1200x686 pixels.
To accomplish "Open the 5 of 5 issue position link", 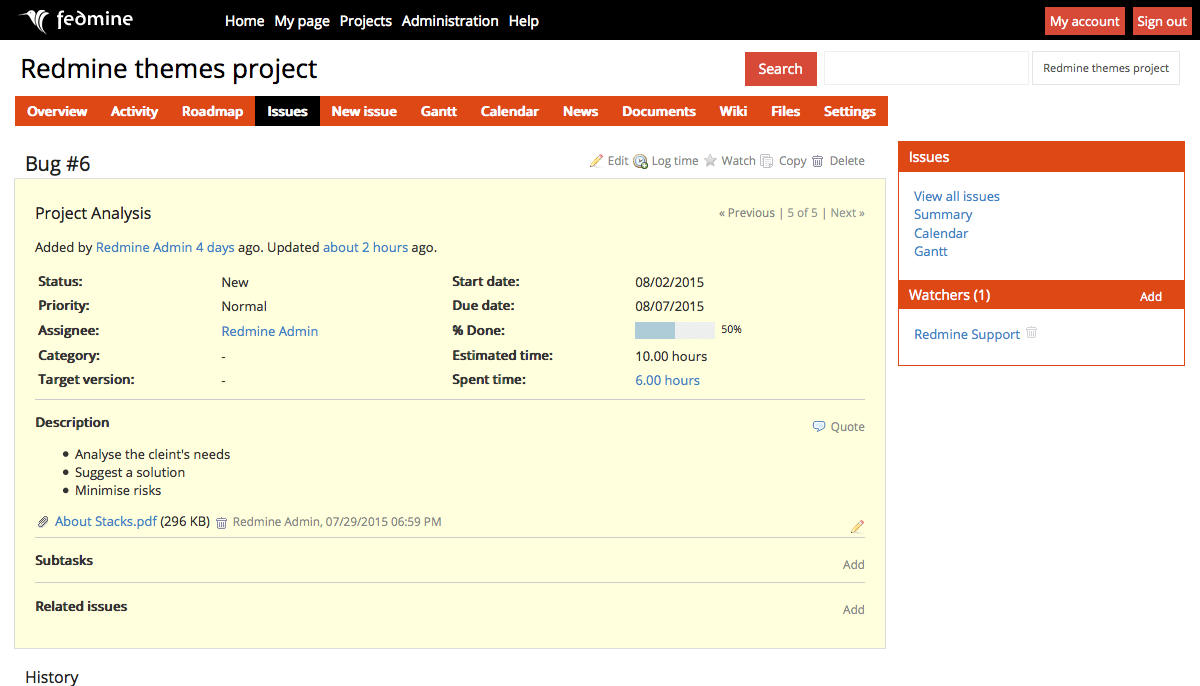I will [802, 213].
